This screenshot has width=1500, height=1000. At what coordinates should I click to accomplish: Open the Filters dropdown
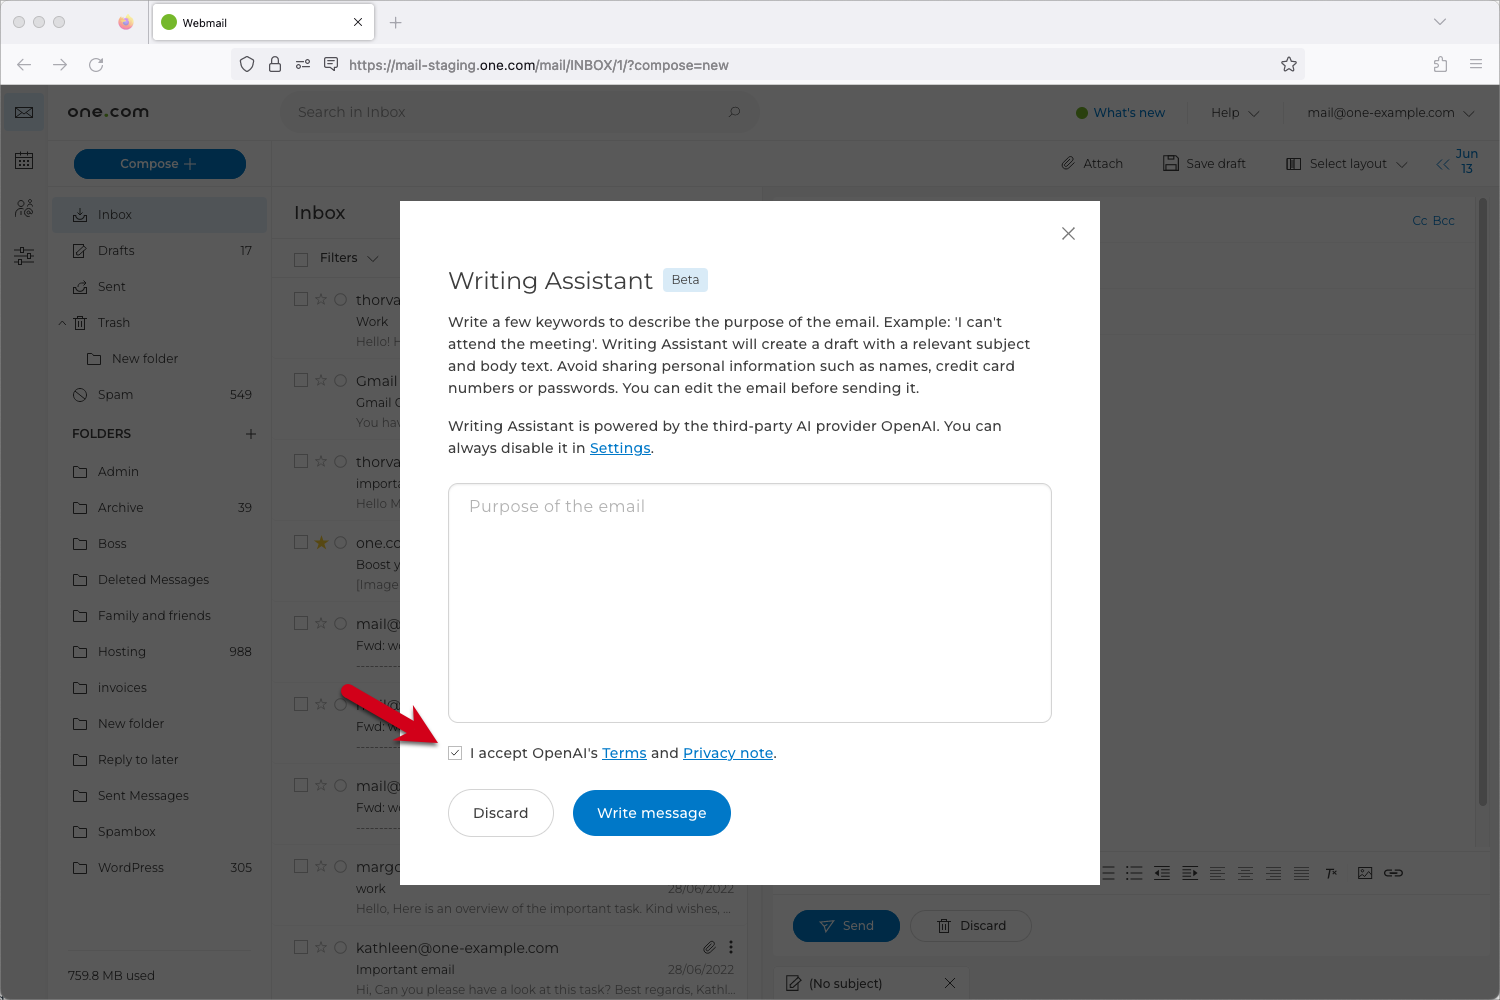349,258
